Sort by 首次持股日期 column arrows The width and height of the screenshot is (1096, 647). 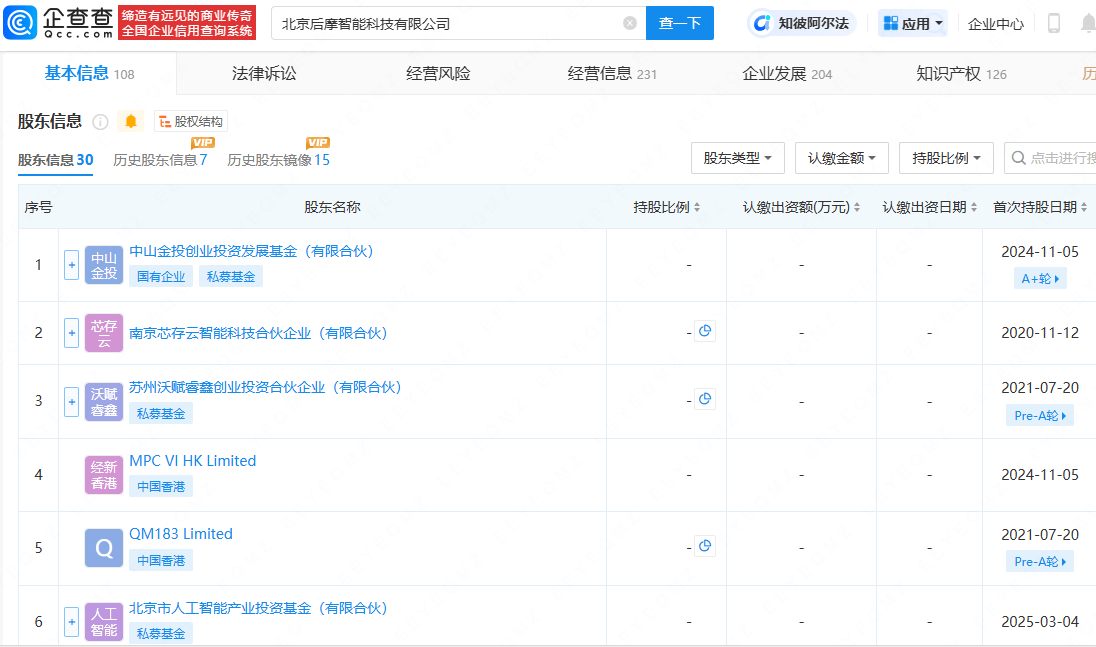tap(1083, 208)
